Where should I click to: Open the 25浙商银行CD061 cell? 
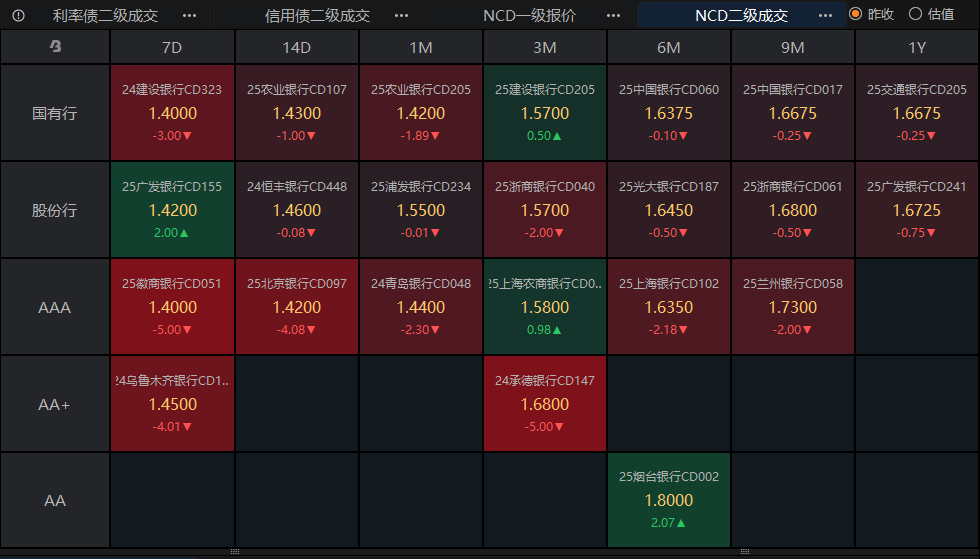792,209
